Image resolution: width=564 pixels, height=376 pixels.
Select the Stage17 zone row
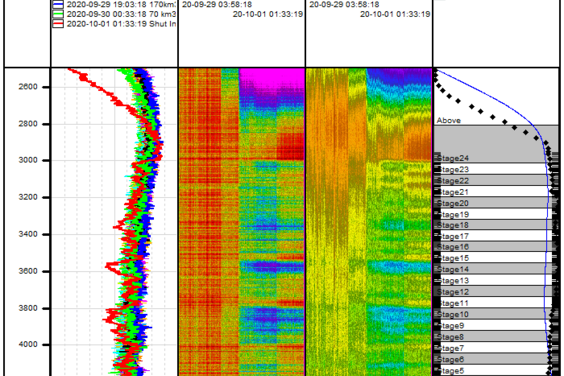pos(496,236)
